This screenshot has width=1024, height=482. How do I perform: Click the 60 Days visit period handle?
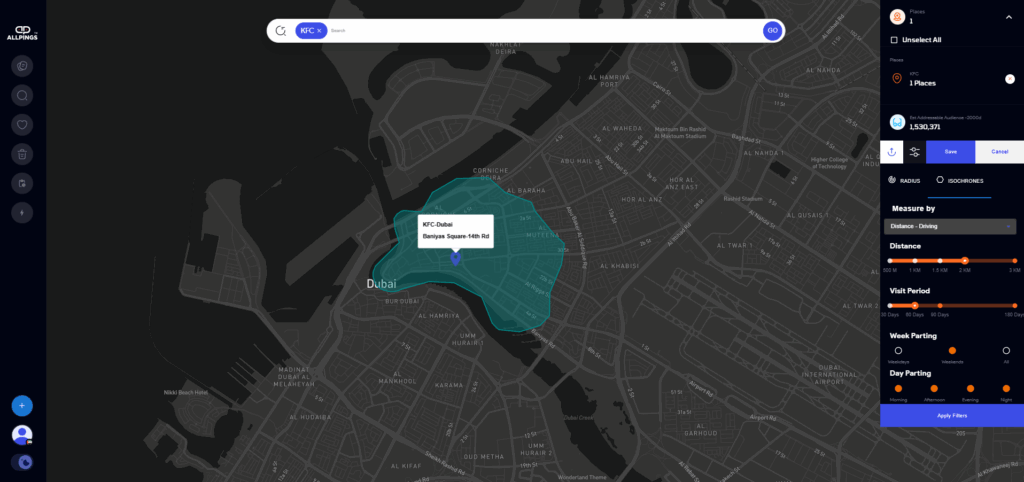[x=914, y=305]
